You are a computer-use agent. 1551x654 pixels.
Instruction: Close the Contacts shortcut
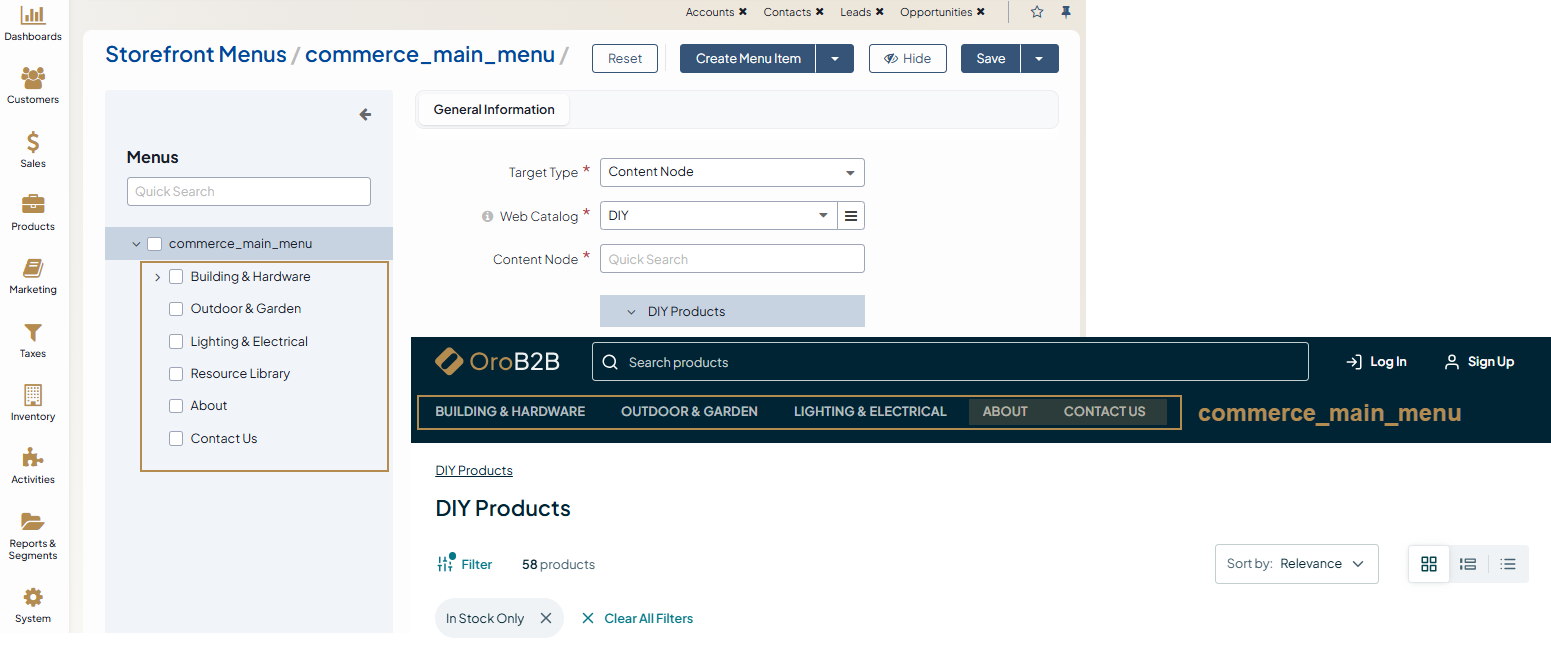tap(820, 12)
